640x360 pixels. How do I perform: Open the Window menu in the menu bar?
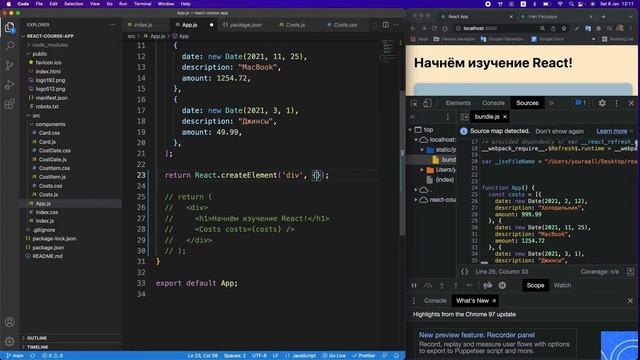coord(166,4)
